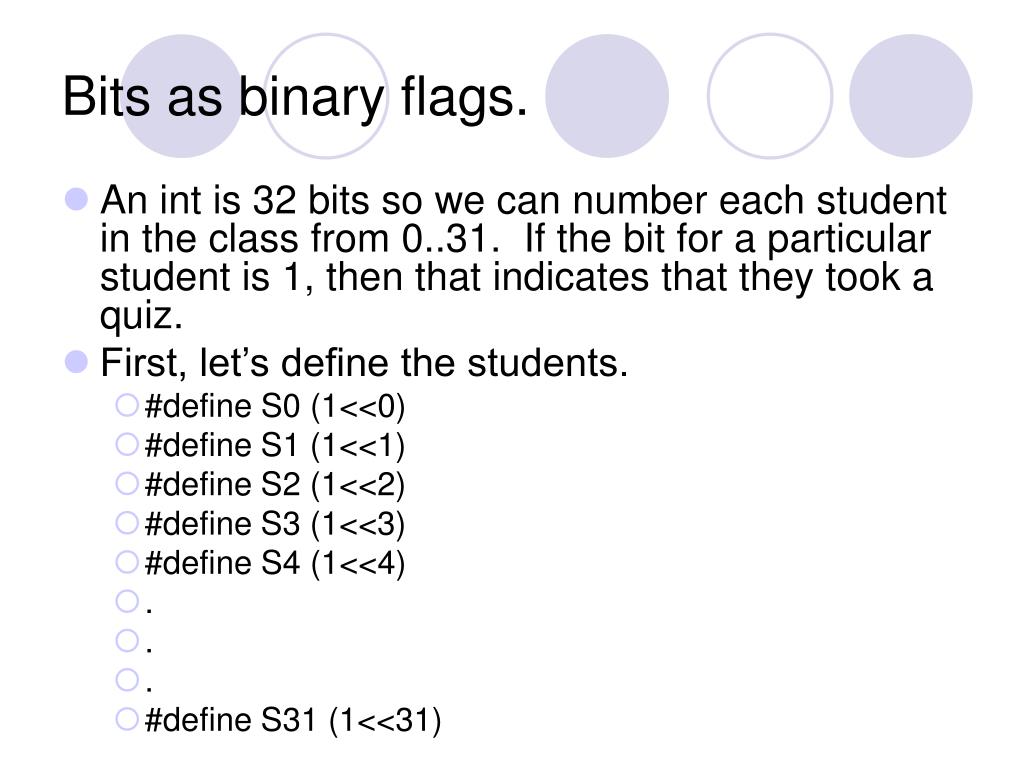1024x768 pixels.
Task: Click the slide title "Bits as binary flags."
Action: coord(295,99)
